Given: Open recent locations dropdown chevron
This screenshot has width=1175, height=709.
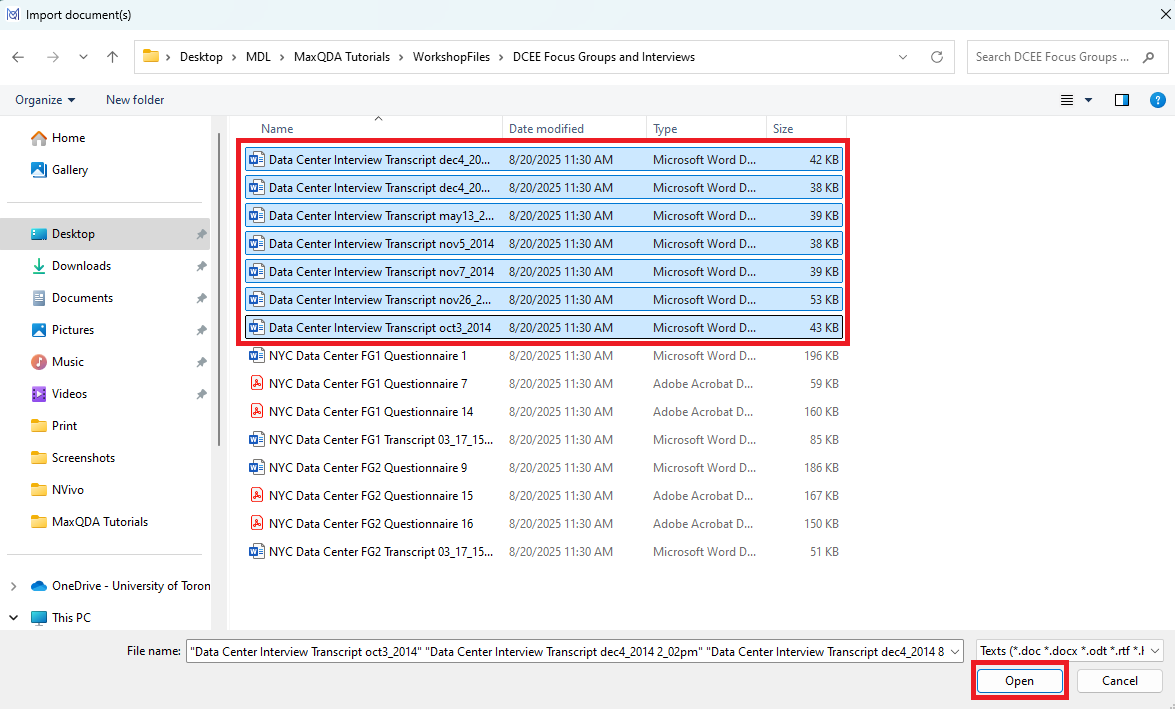Looking at the screenshot, I should point(83,57).
